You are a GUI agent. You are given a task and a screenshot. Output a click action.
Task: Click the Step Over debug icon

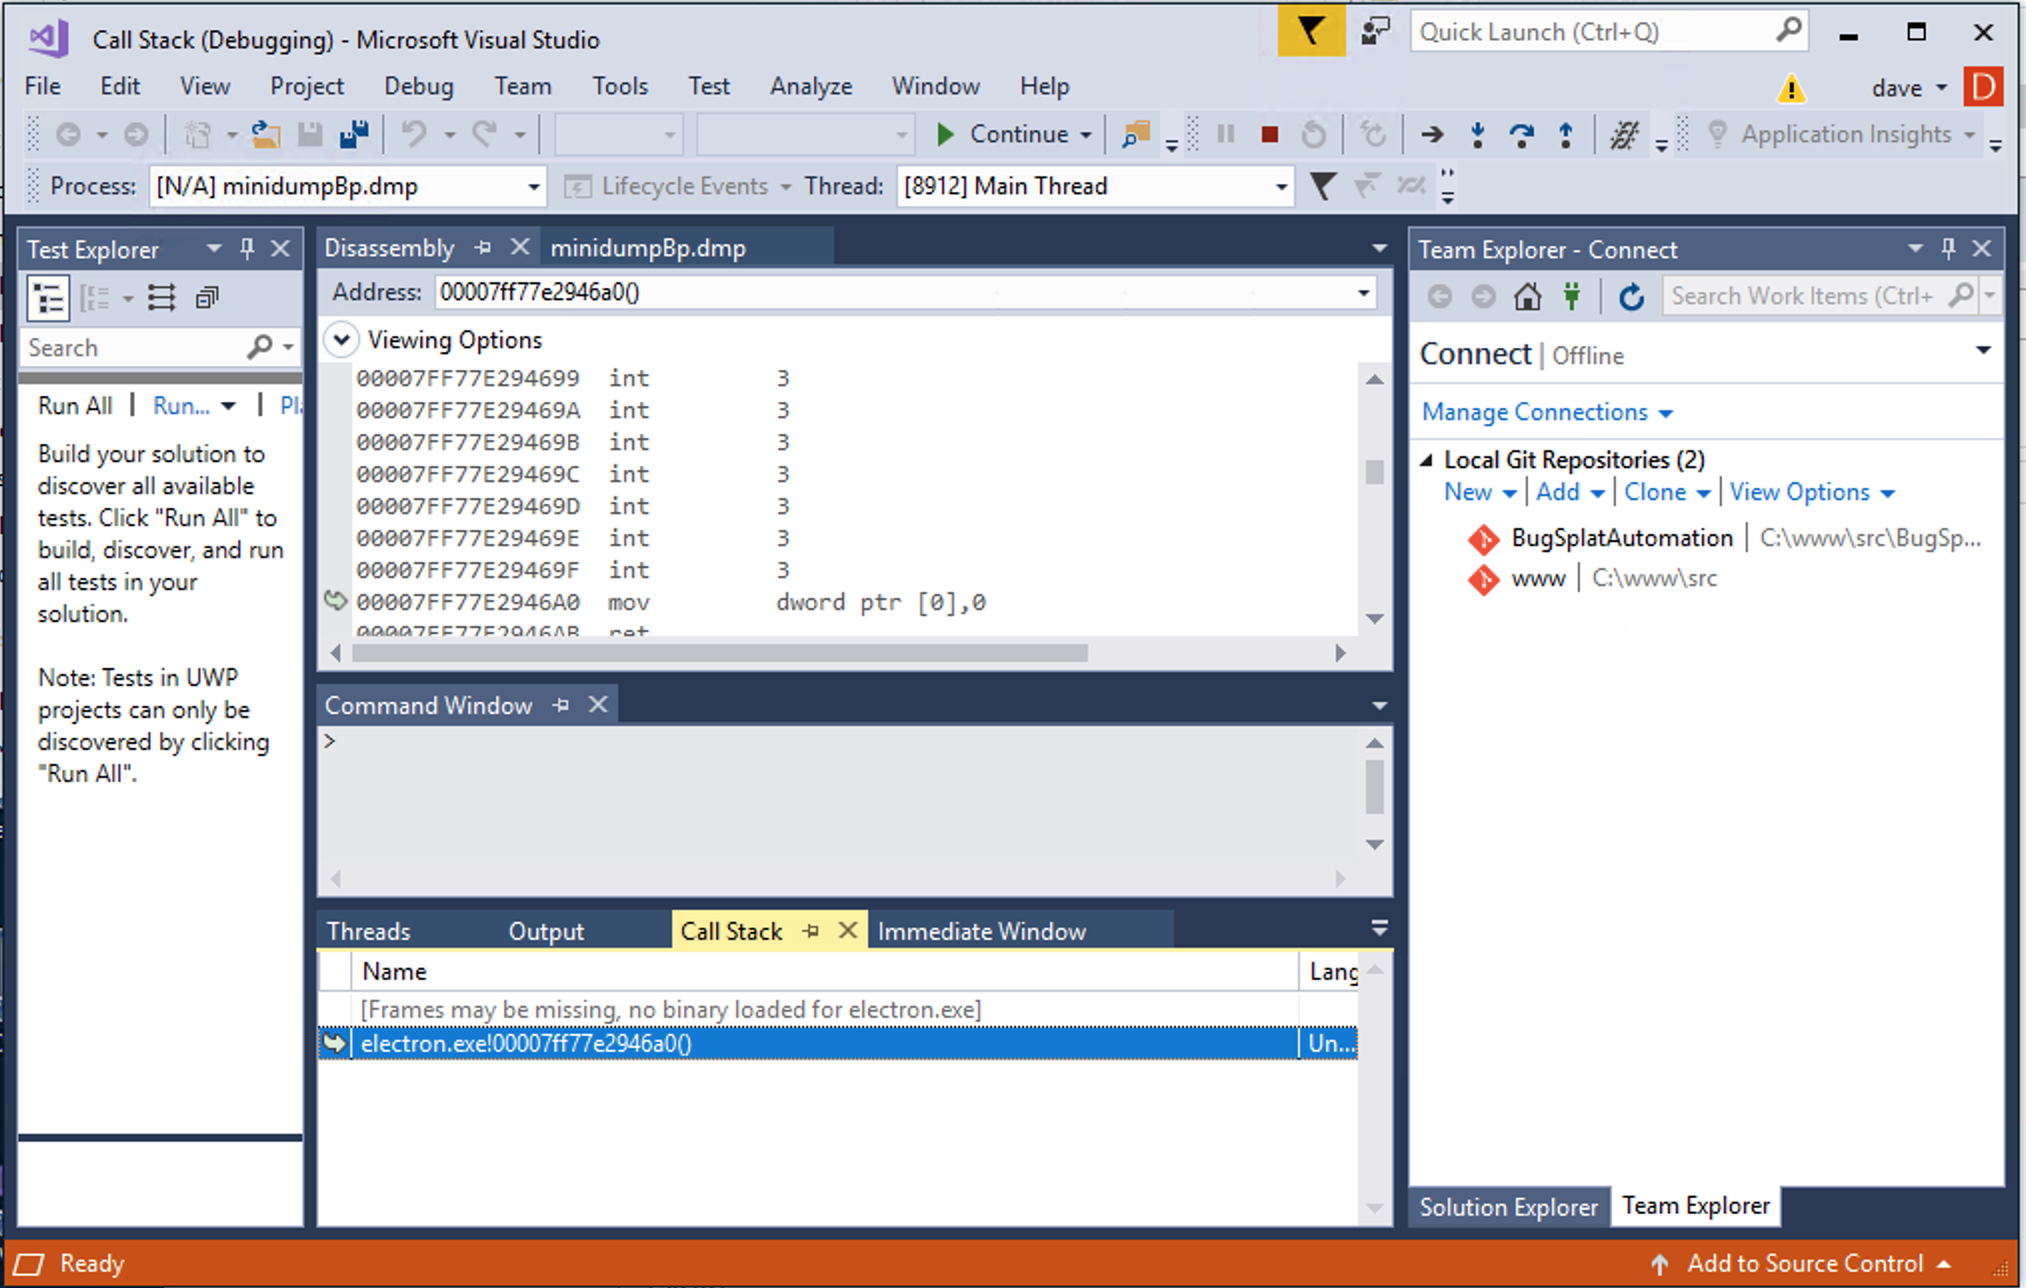tap(1521, 135)
